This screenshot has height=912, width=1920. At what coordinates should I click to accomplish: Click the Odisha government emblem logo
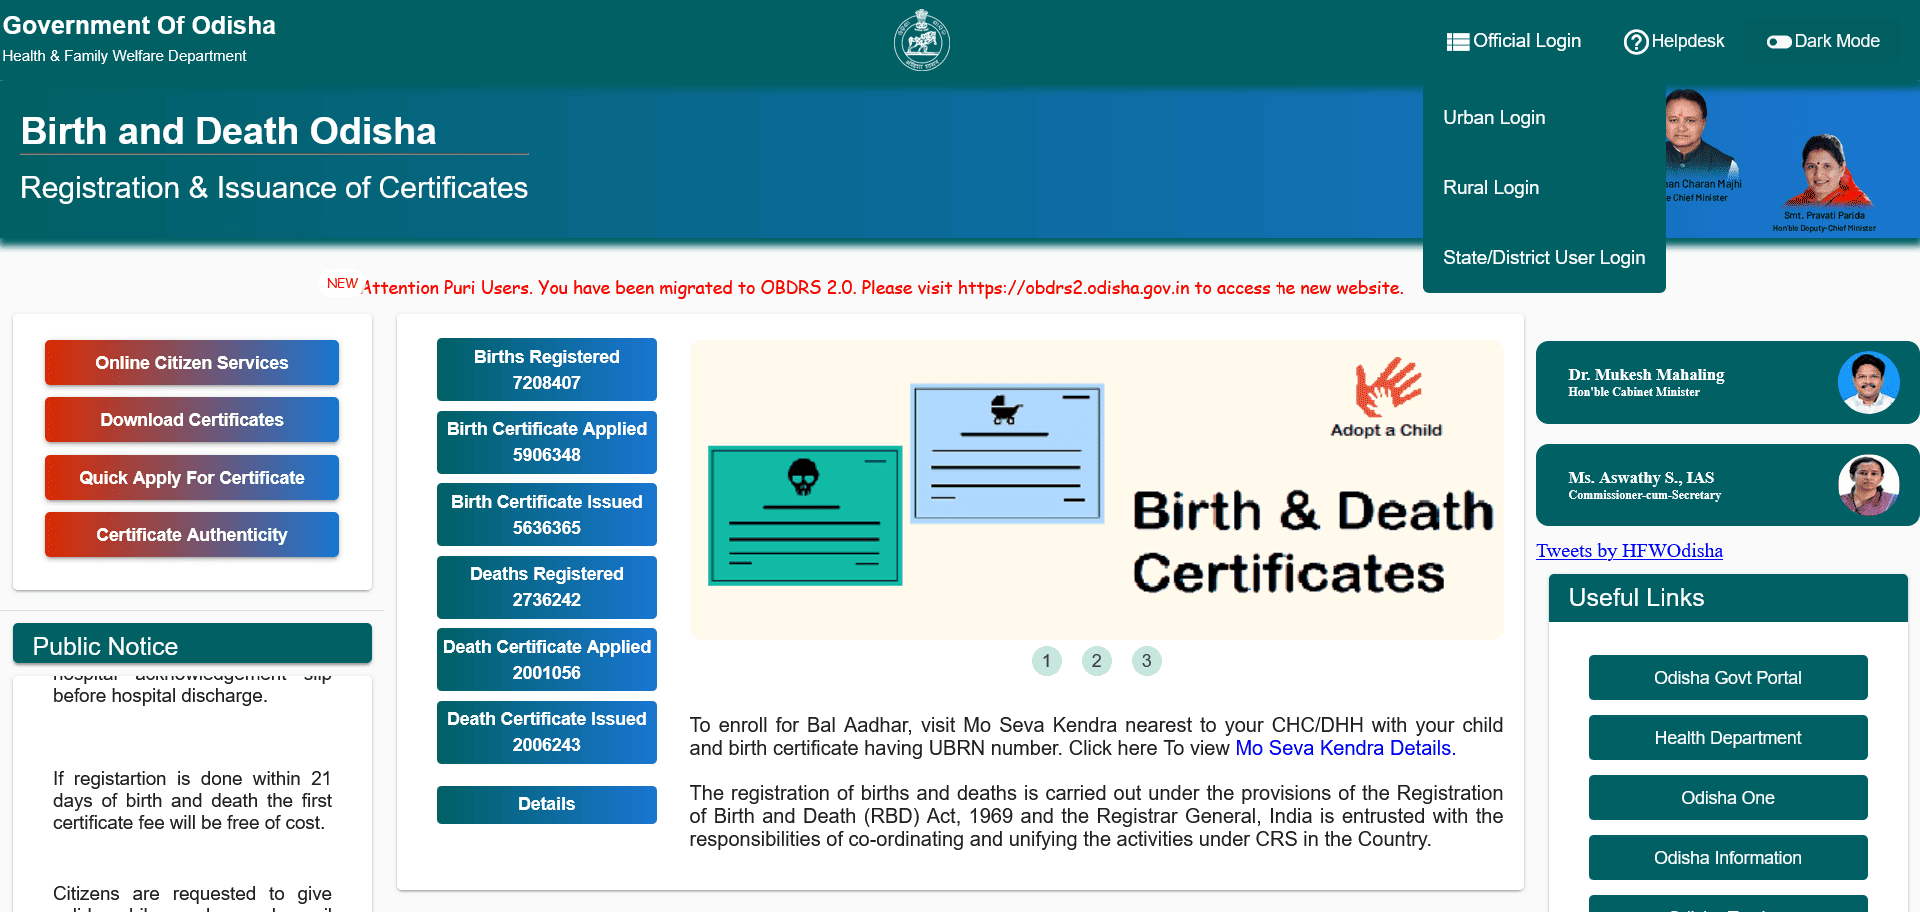click(x=921, y=40)
